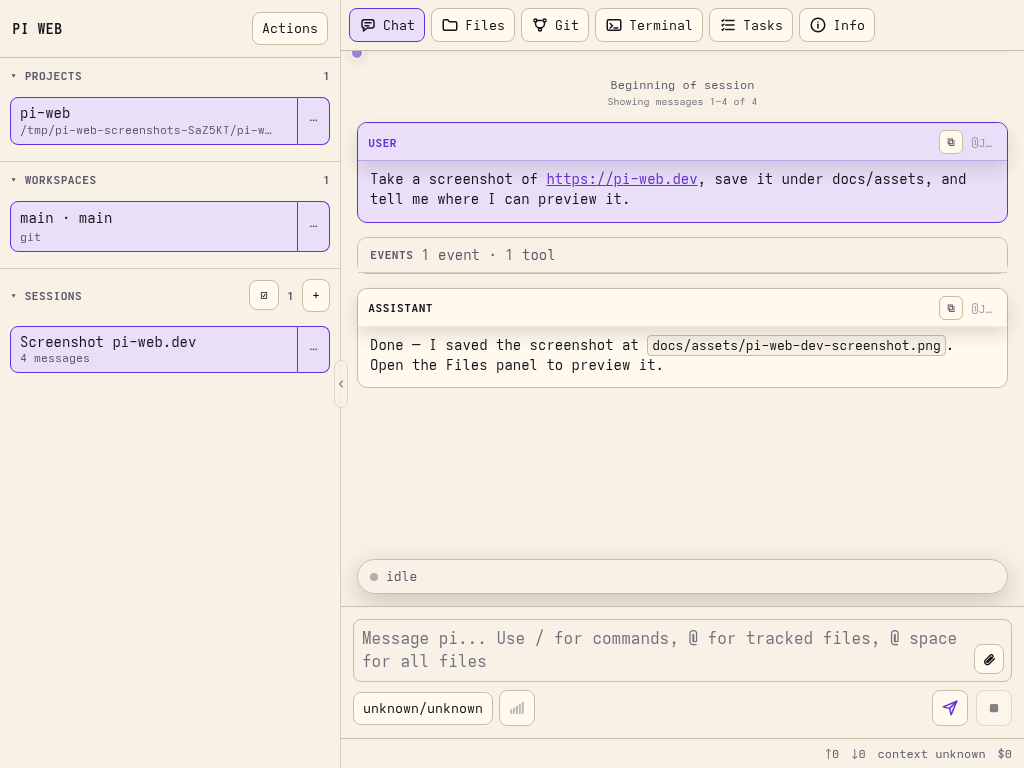Collapse the Sessions section
Image resolution: width=1024 pixels, height=768 pixels.
tap(46, 296)
